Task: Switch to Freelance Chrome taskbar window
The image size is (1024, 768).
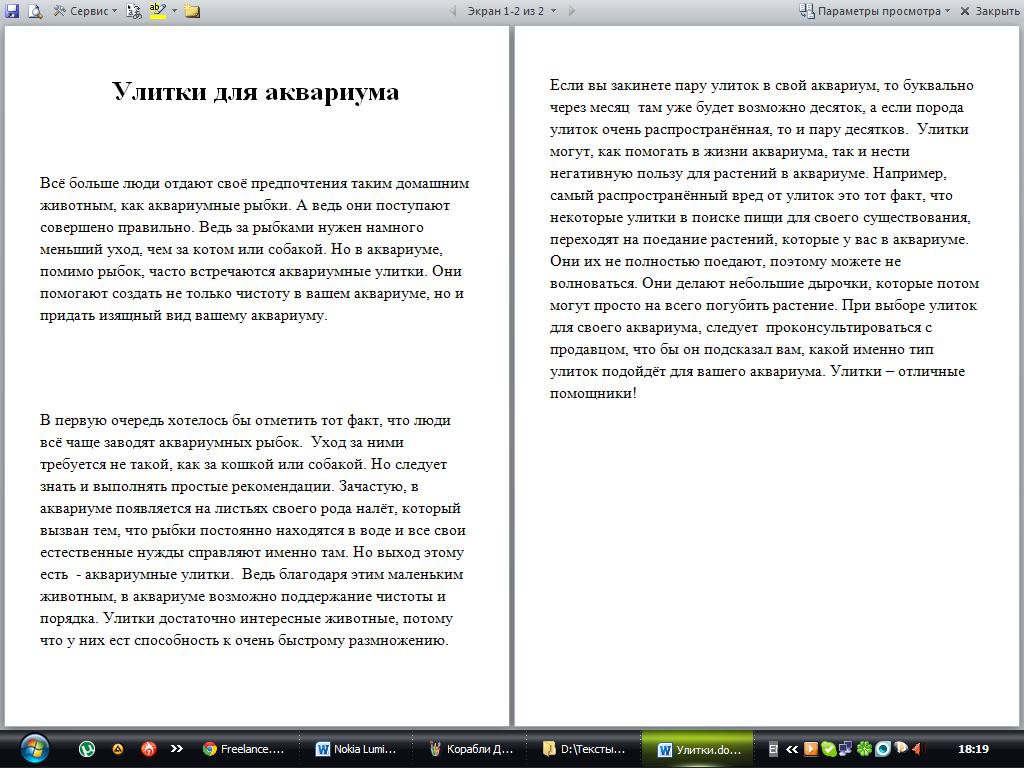Action: [244, 749]
